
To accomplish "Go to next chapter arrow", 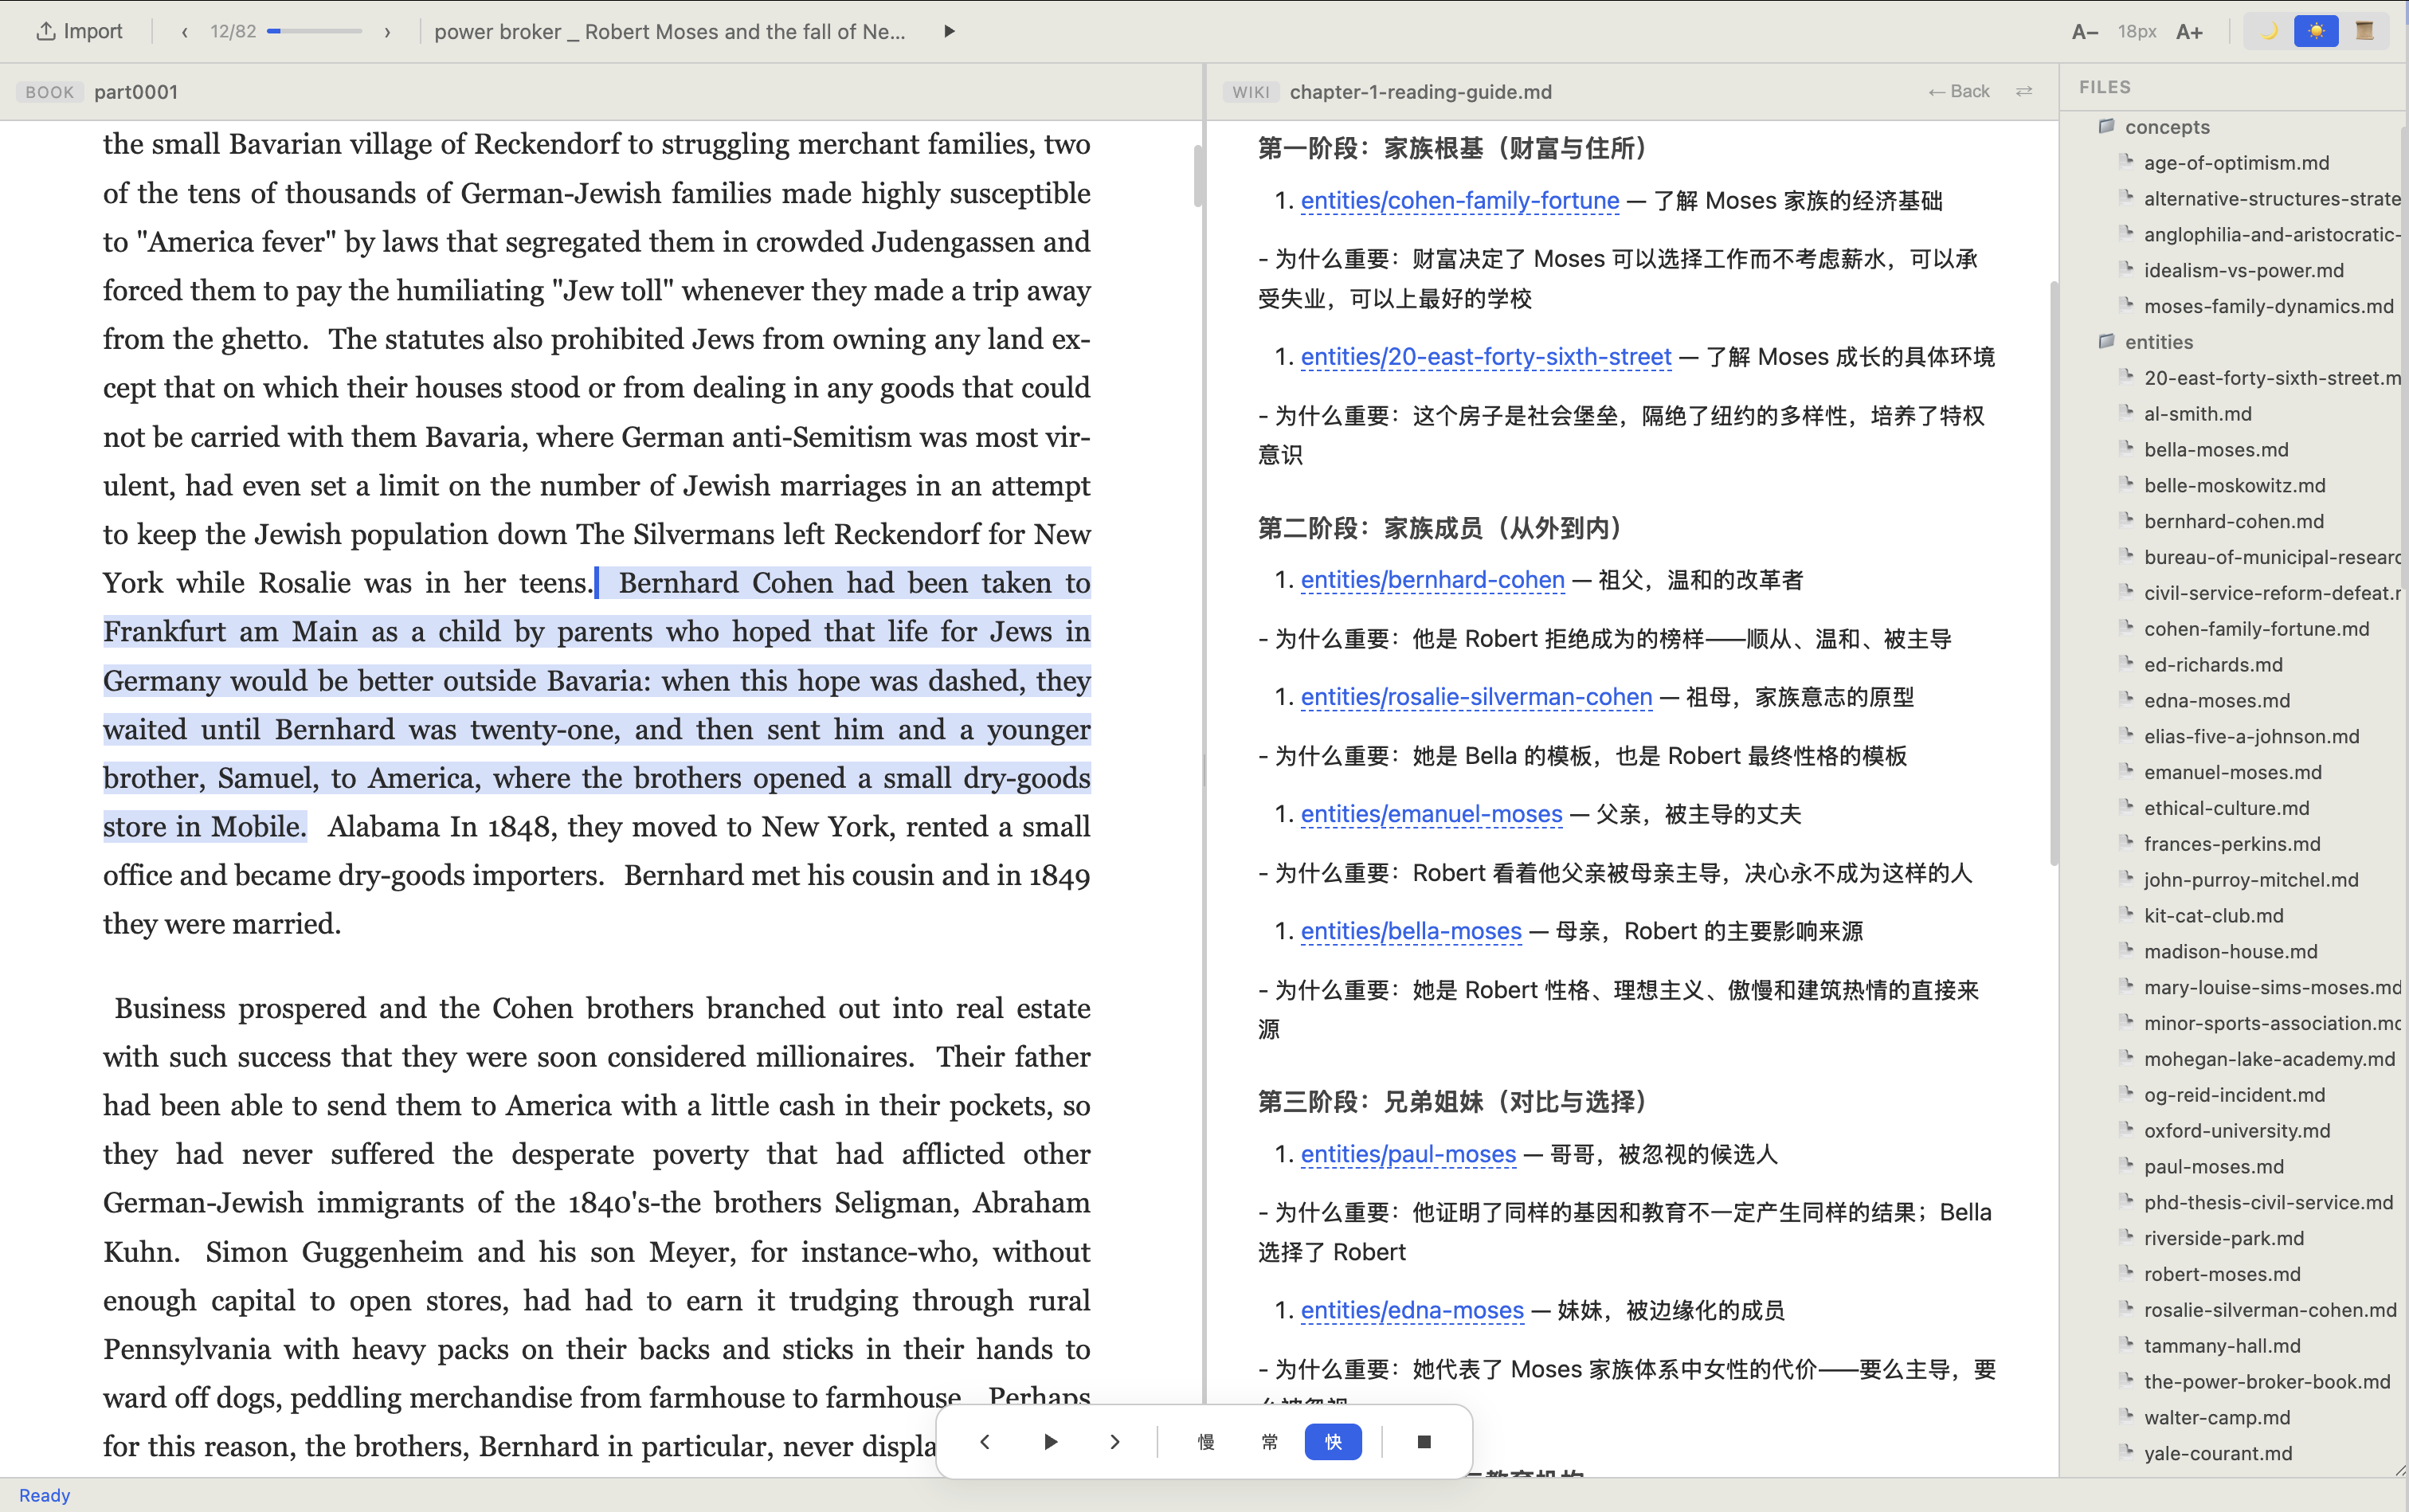I will (x=388, y=32).
